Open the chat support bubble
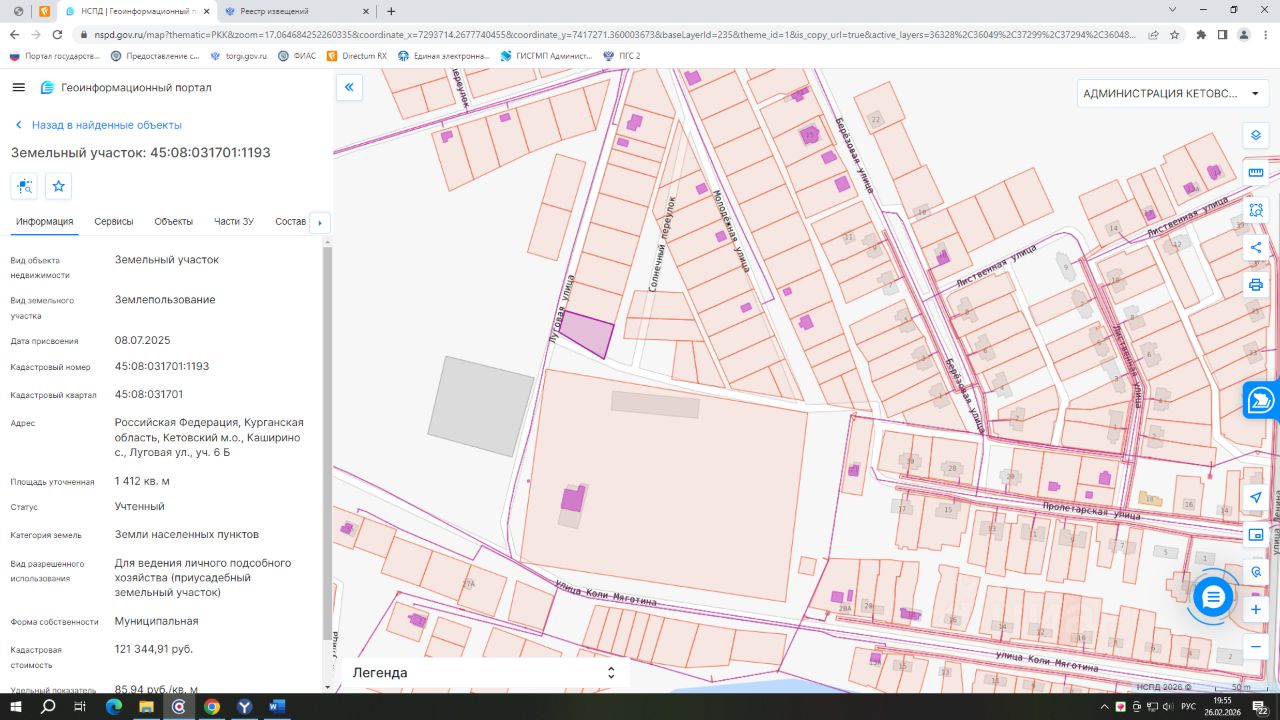The image size is (1280, 720). click(x=1213, y=597)
